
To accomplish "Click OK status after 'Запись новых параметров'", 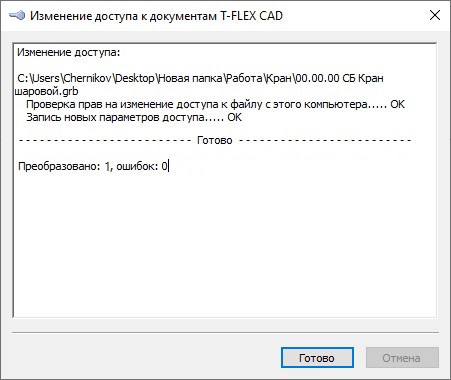I will coord(235,117).
